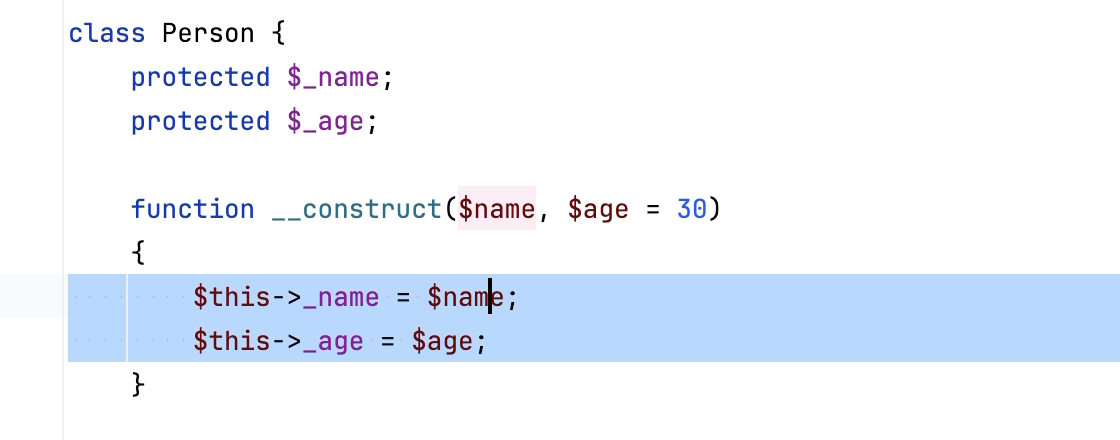
Task: Click $name on the assignment's right side
Action: click(466, 297)
